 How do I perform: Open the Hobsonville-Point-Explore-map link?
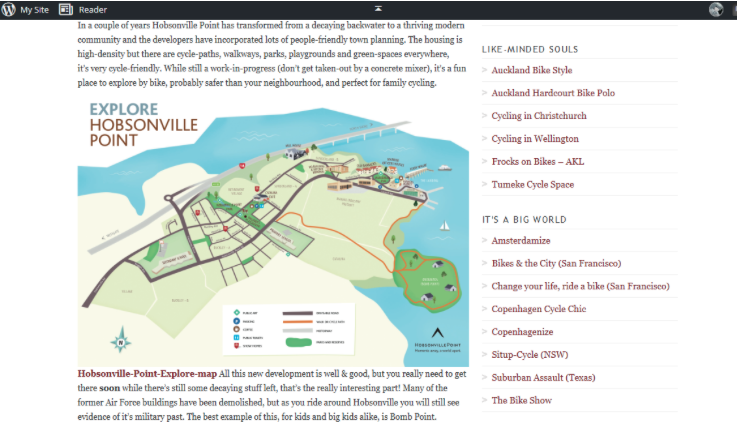(146, 373)
